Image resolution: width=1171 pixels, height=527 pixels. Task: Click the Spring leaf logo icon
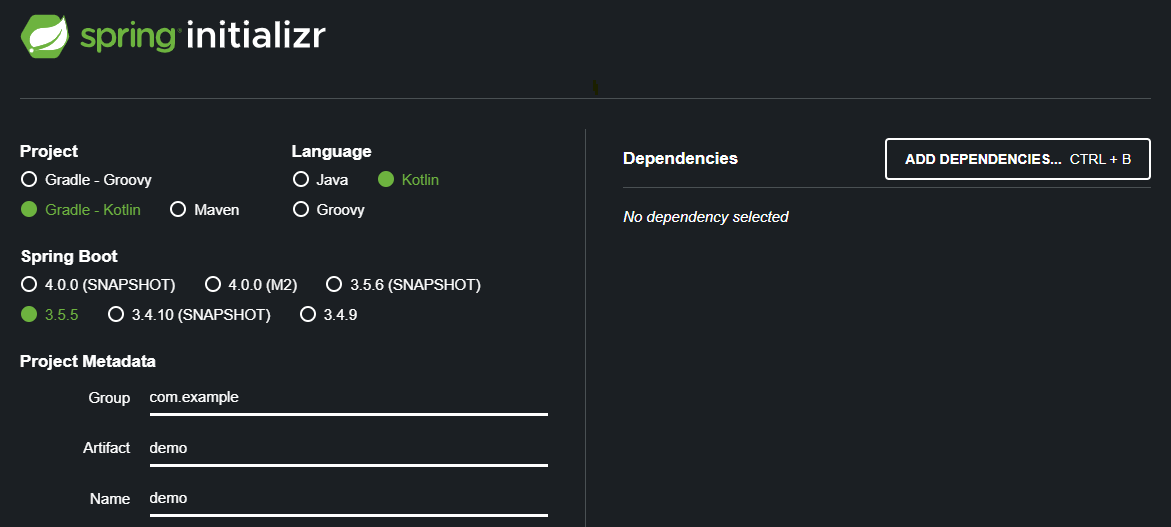45,35
